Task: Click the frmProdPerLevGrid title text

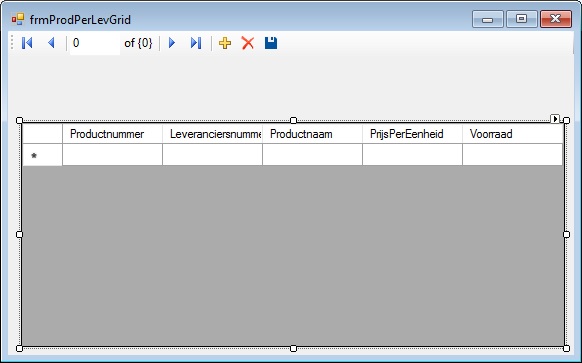Action: pyautogui.click(x=80, y=20)
